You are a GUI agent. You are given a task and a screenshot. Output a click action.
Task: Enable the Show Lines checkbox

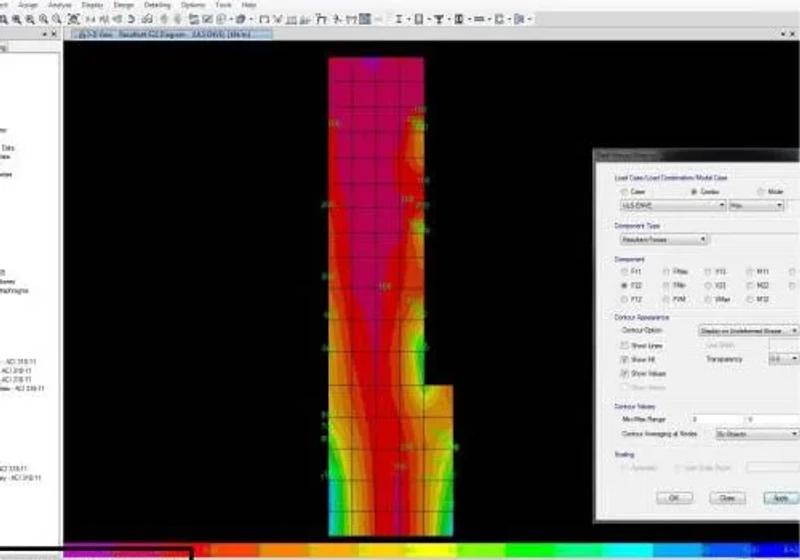click(x=624, y=346)
